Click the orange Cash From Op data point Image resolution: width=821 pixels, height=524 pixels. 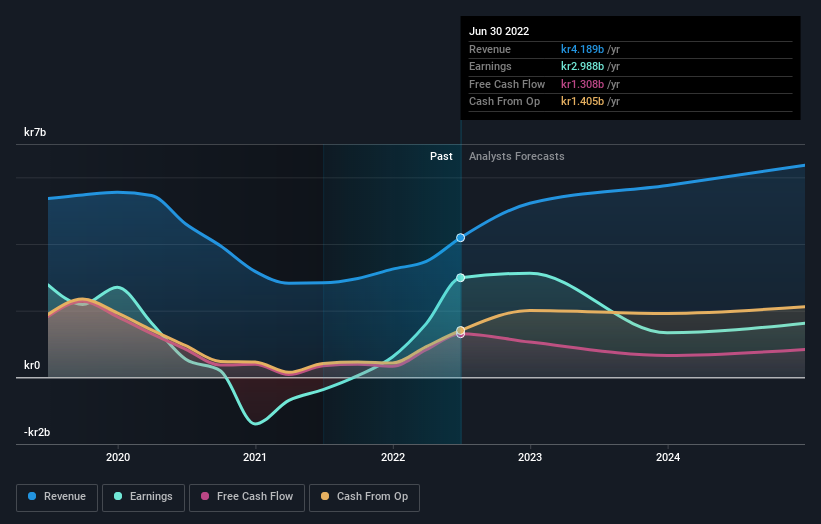[x=460, y=330]
